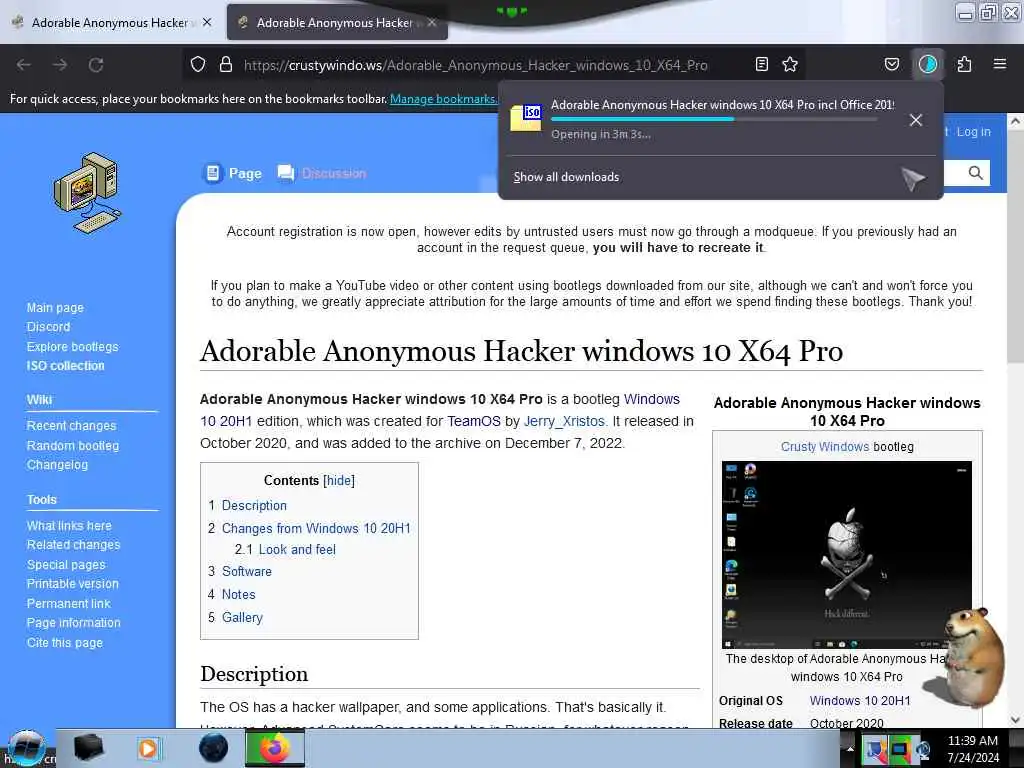Open Crusty Windows infobox link
Screen dimensions: 1024x768
tap(825, 447)
